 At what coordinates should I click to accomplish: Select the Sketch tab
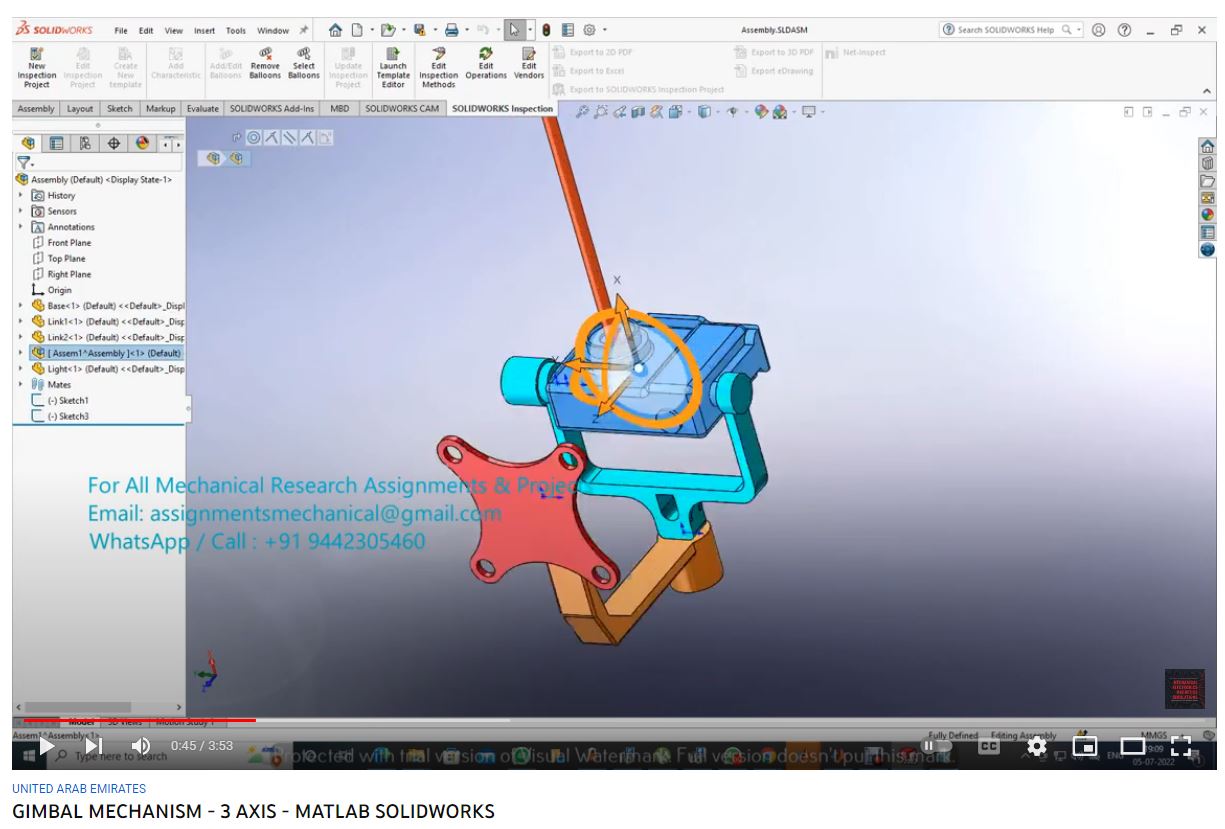click(120, 108)
